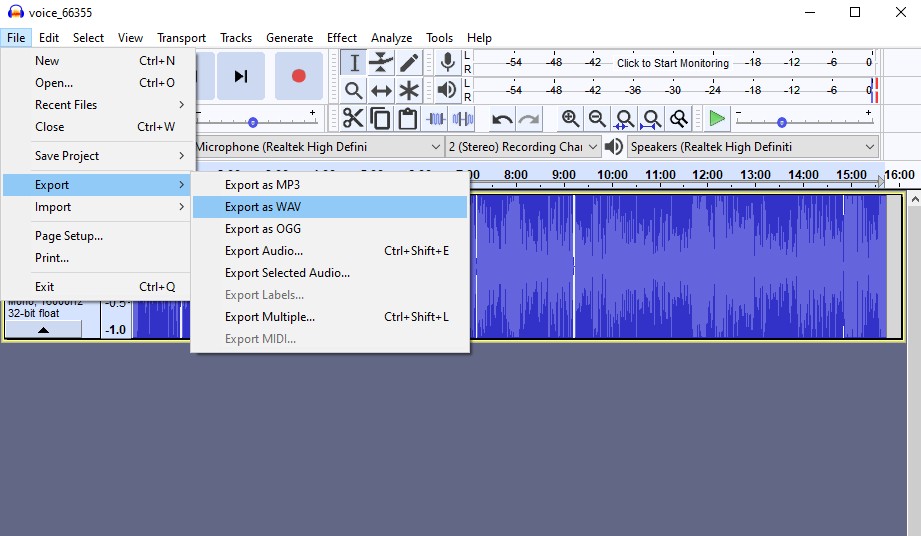Click Save Project in File menu

(67, 156)
